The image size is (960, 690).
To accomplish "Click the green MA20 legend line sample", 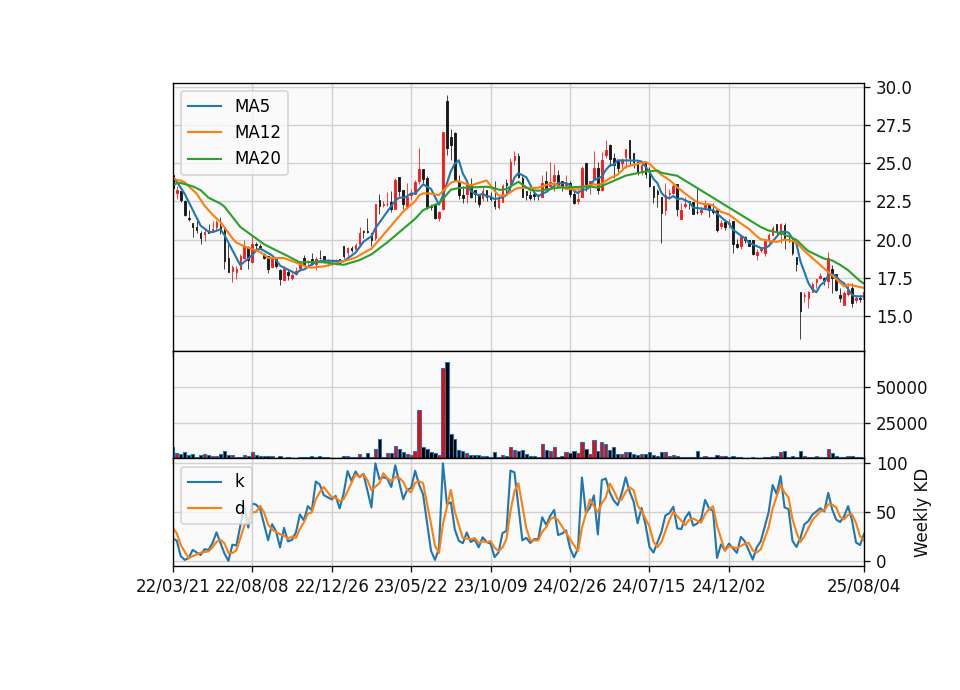I will 204,159.
